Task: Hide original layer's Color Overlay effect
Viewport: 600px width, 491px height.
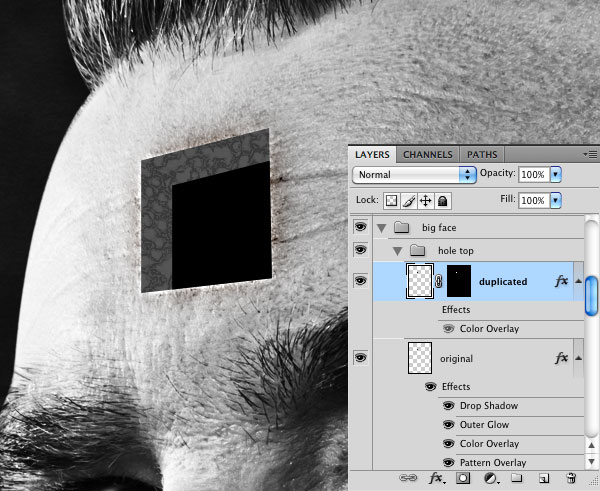Action: 448,444
